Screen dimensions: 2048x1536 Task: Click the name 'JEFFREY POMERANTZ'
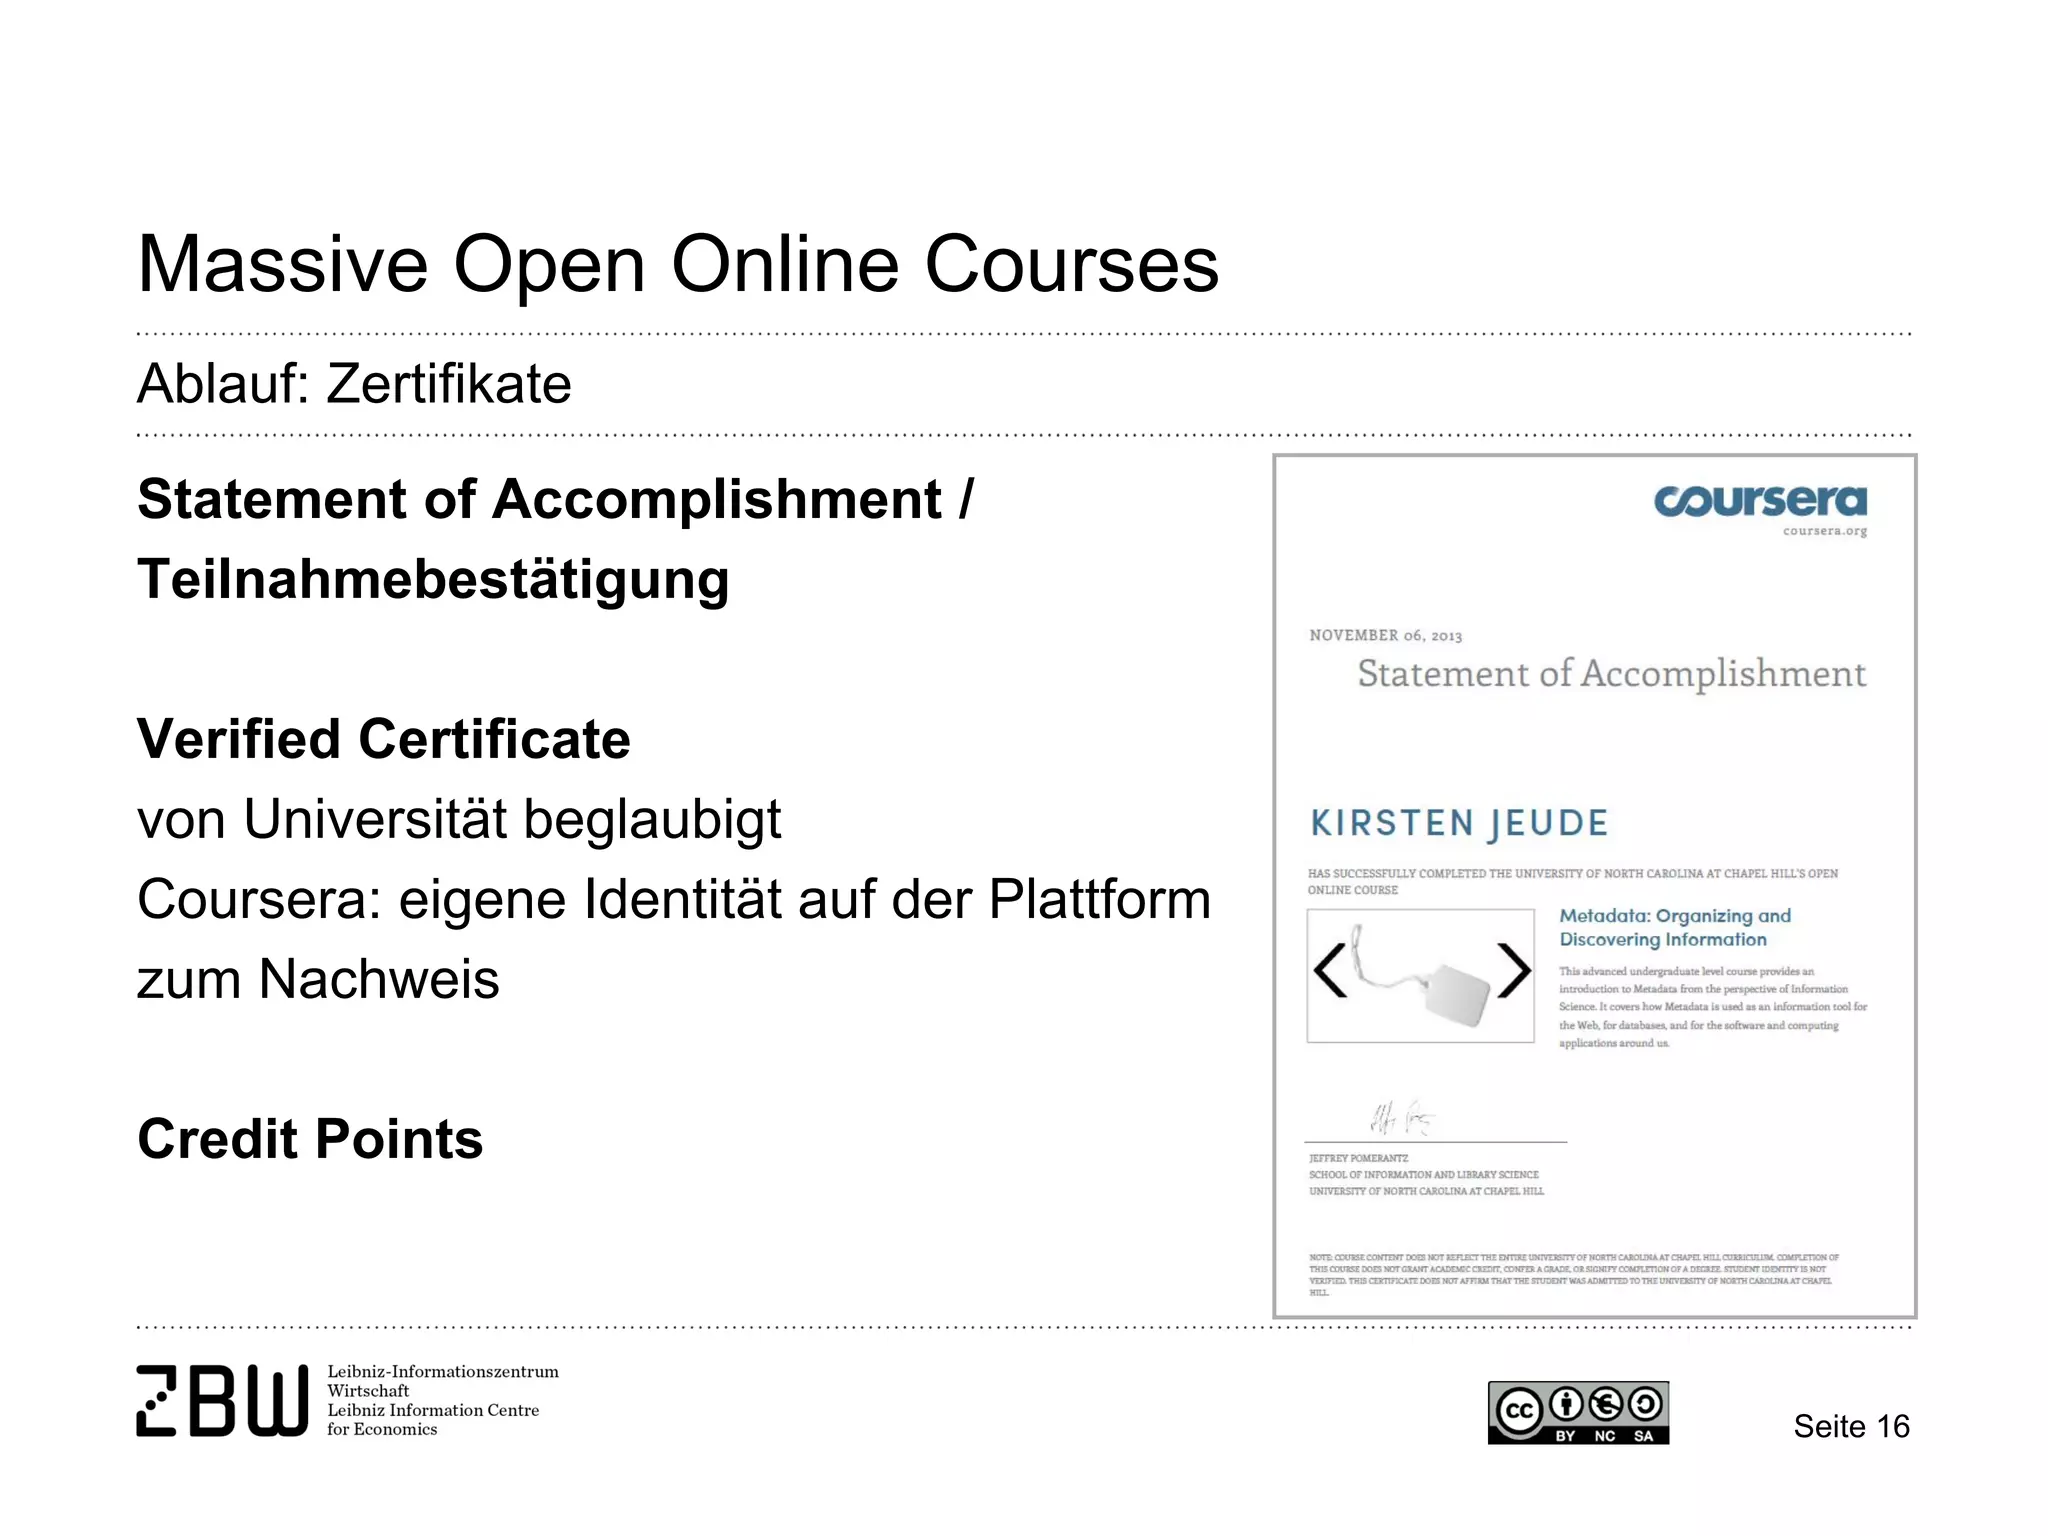(x=1358, y=1158)
